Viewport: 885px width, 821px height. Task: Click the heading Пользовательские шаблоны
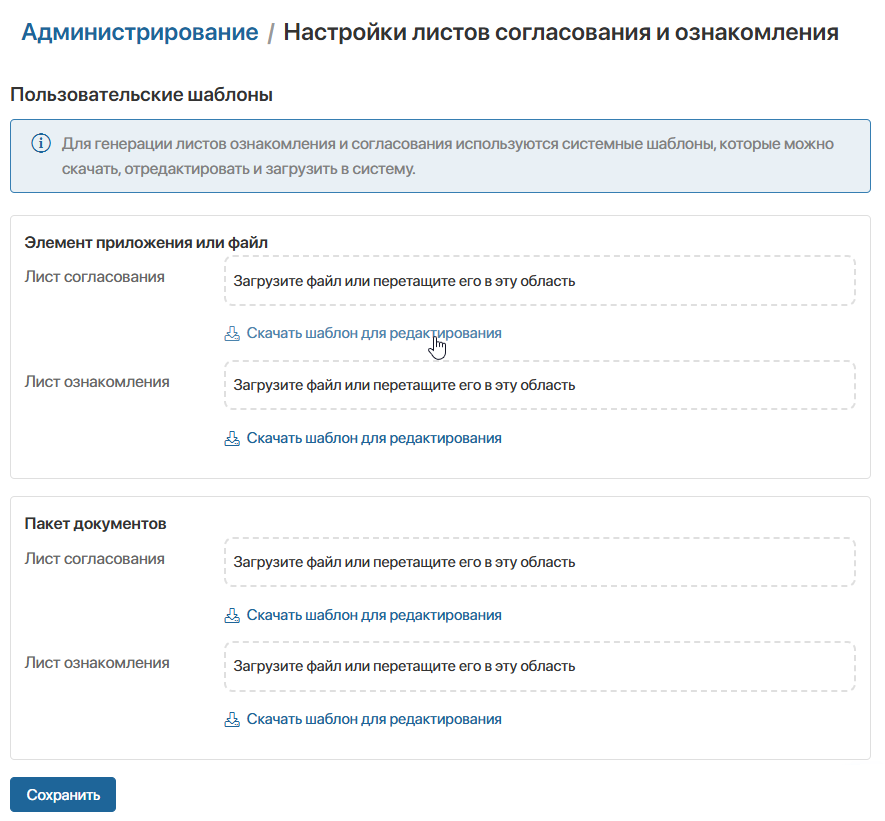(x=141, y=94)
